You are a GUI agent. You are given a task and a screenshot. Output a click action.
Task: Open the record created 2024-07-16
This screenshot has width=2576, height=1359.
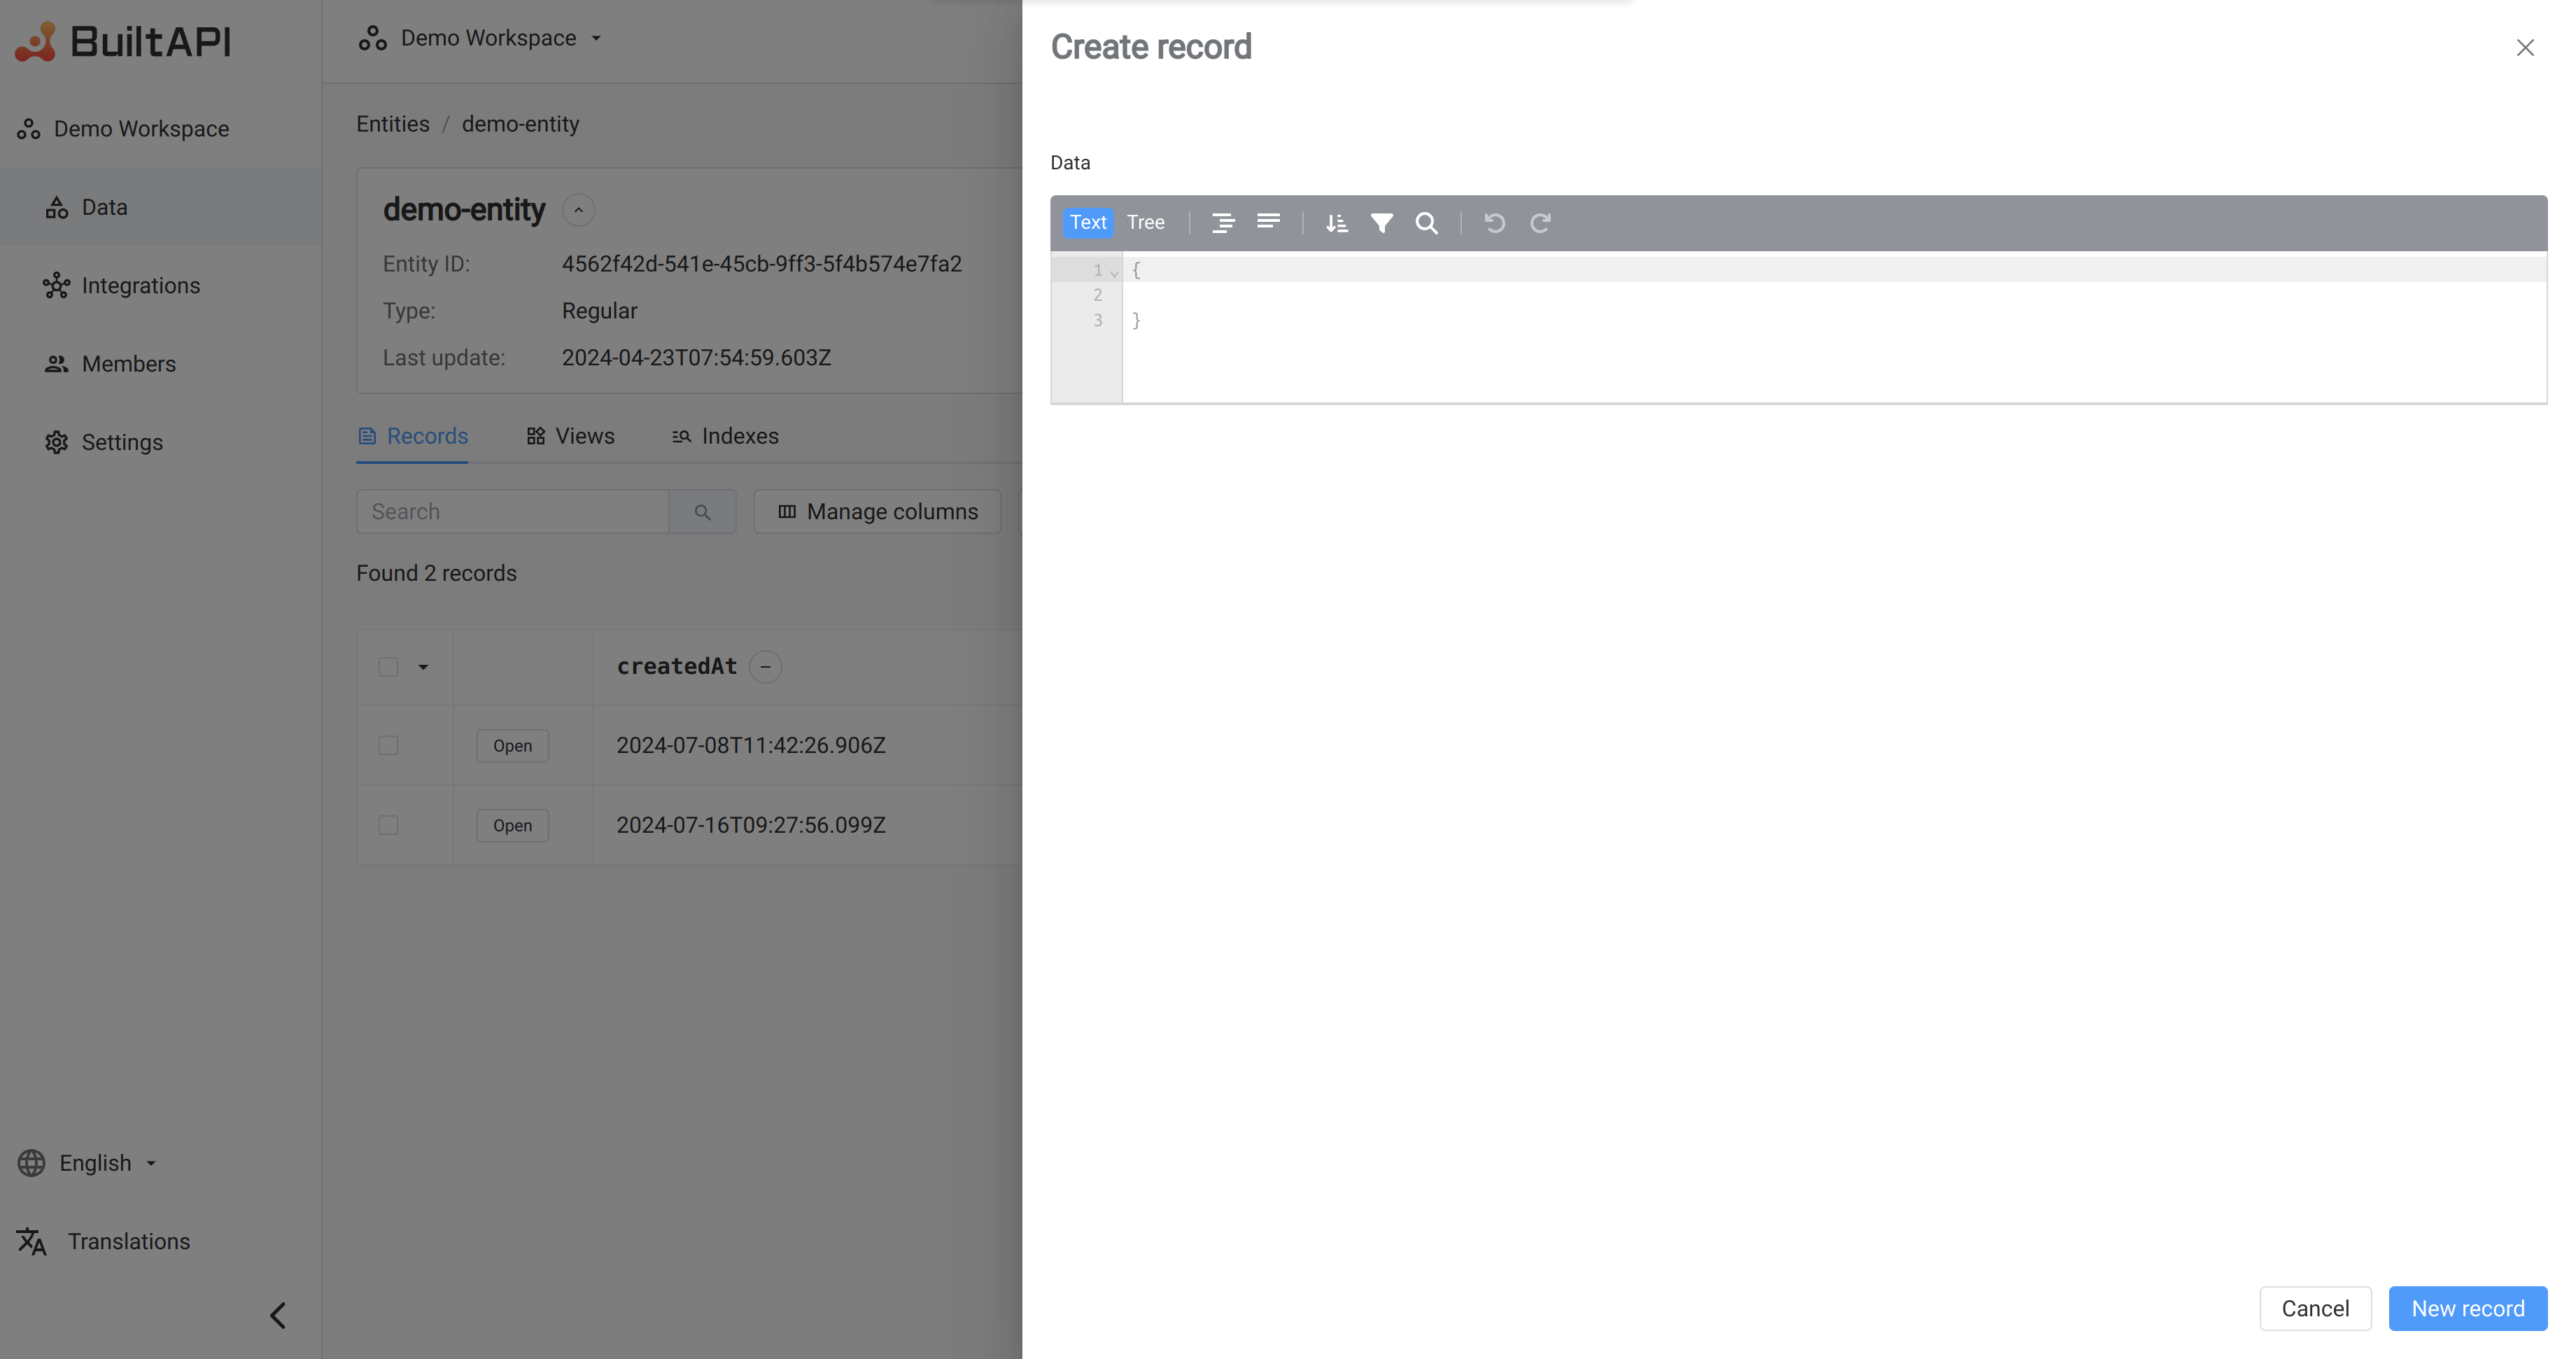[x=512, y=826]
